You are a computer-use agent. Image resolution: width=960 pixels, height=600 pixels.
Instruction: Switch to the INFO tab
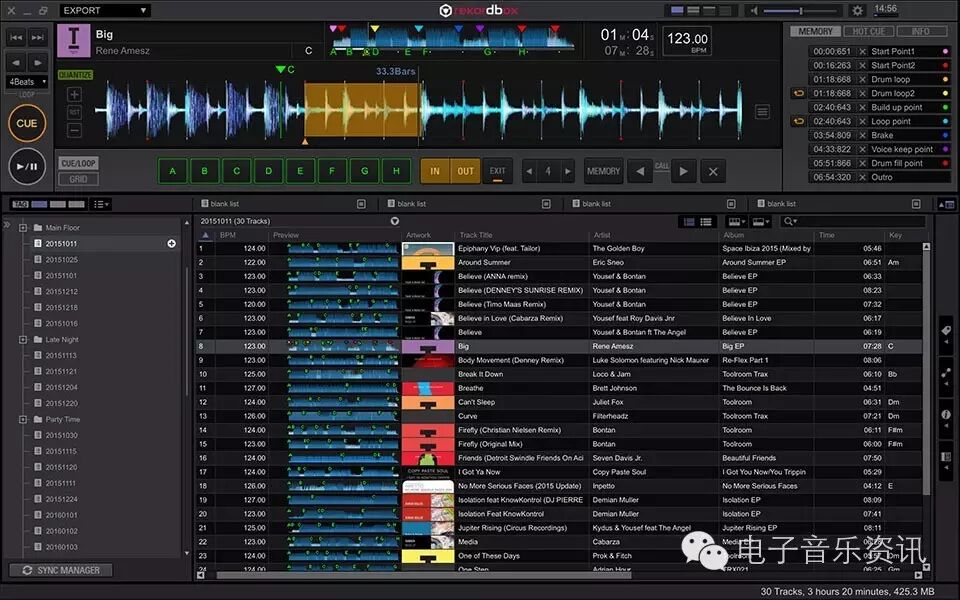click(920, 31)
